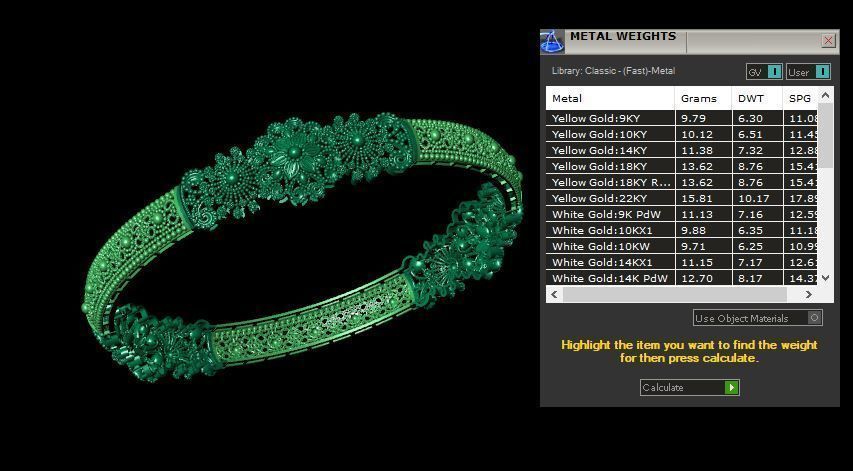Sort by the Grams column header

click(x=703, y=98)
